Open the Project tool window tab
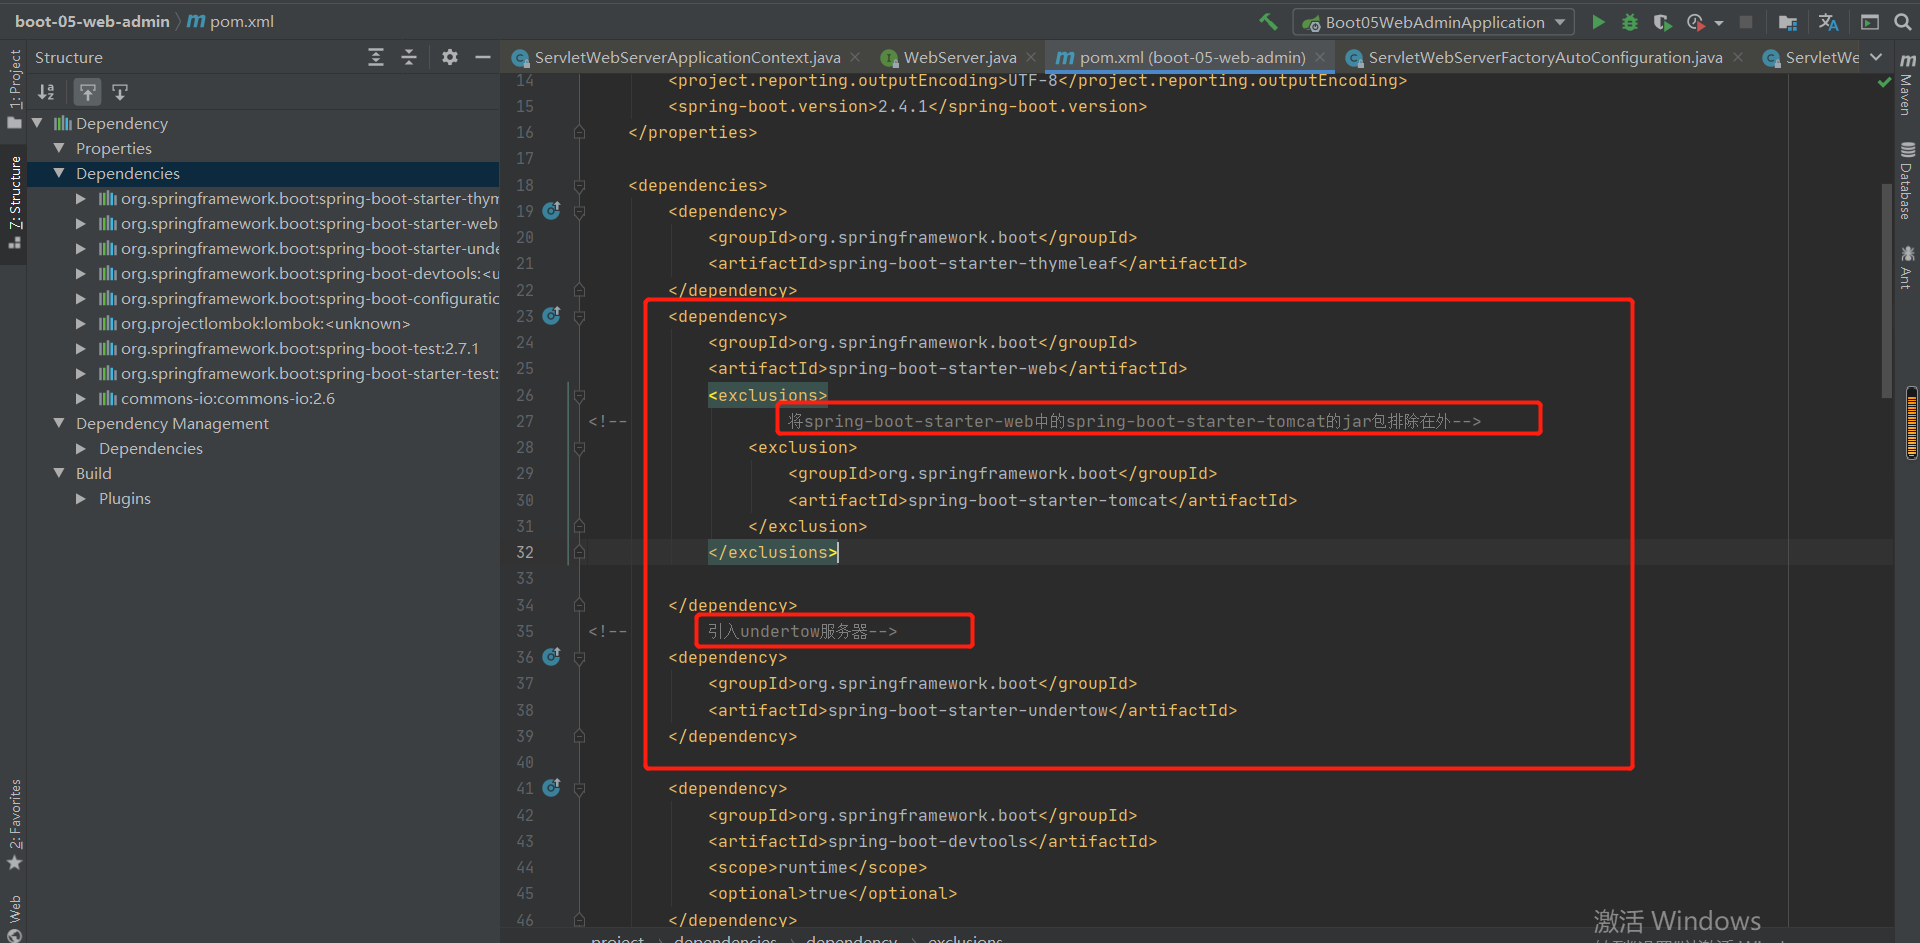The height and width of the screenshot is (943, 1920). (x=14, y=88)
